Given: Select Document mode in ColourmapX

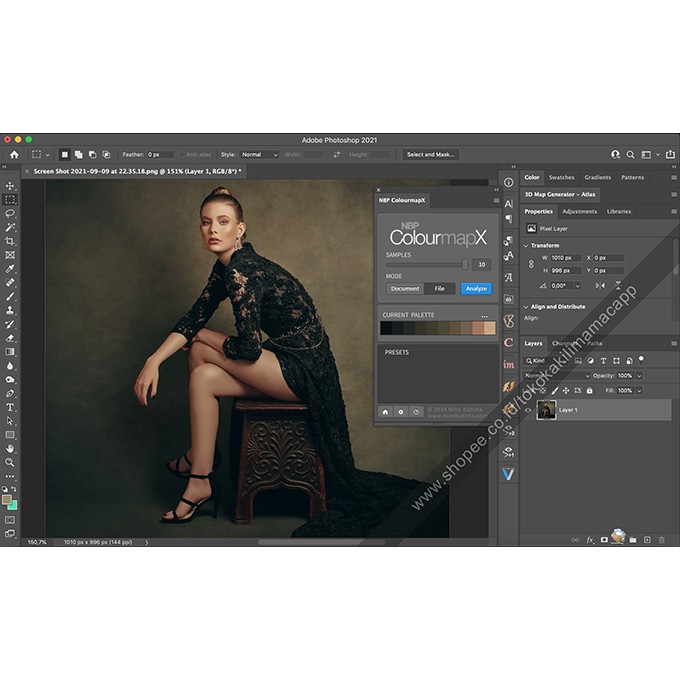Looking at the screenshot, I should pos(405,288).
